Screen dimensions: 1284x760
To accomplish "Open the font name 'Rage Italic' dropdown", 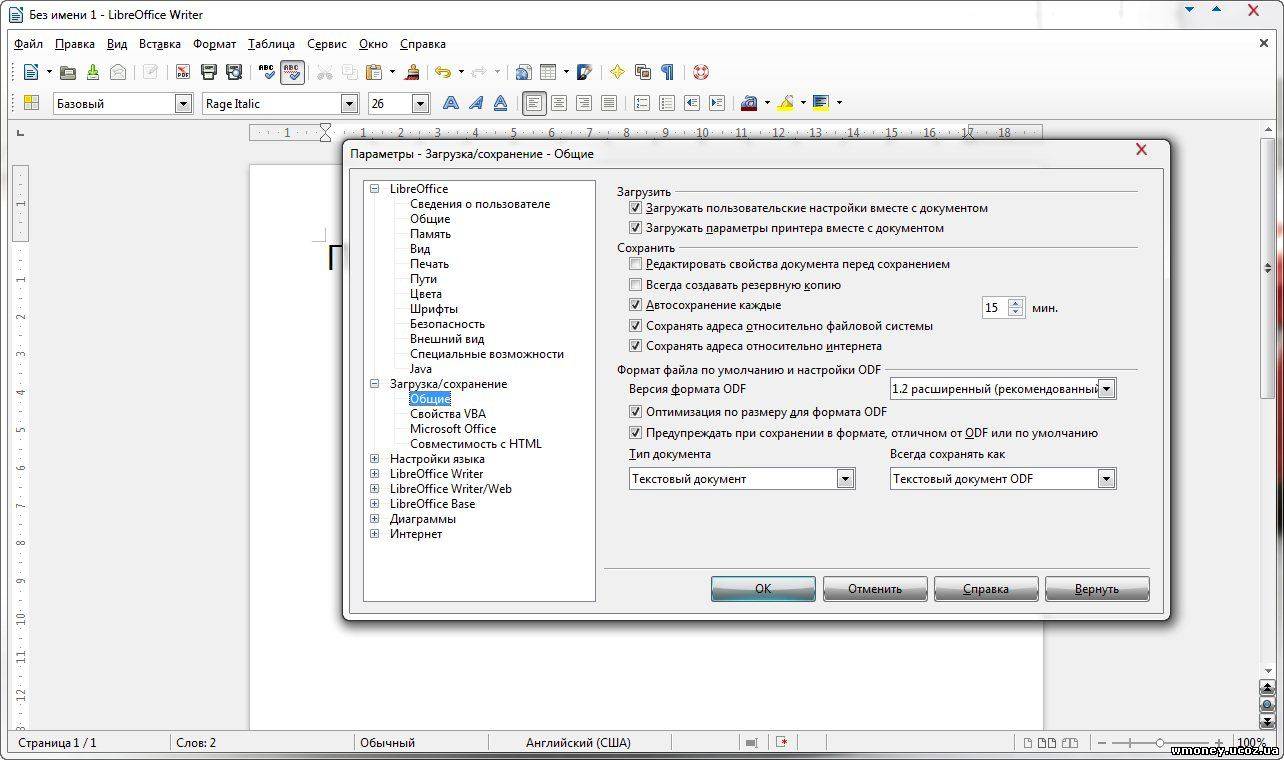I will [x=349, y=103].
